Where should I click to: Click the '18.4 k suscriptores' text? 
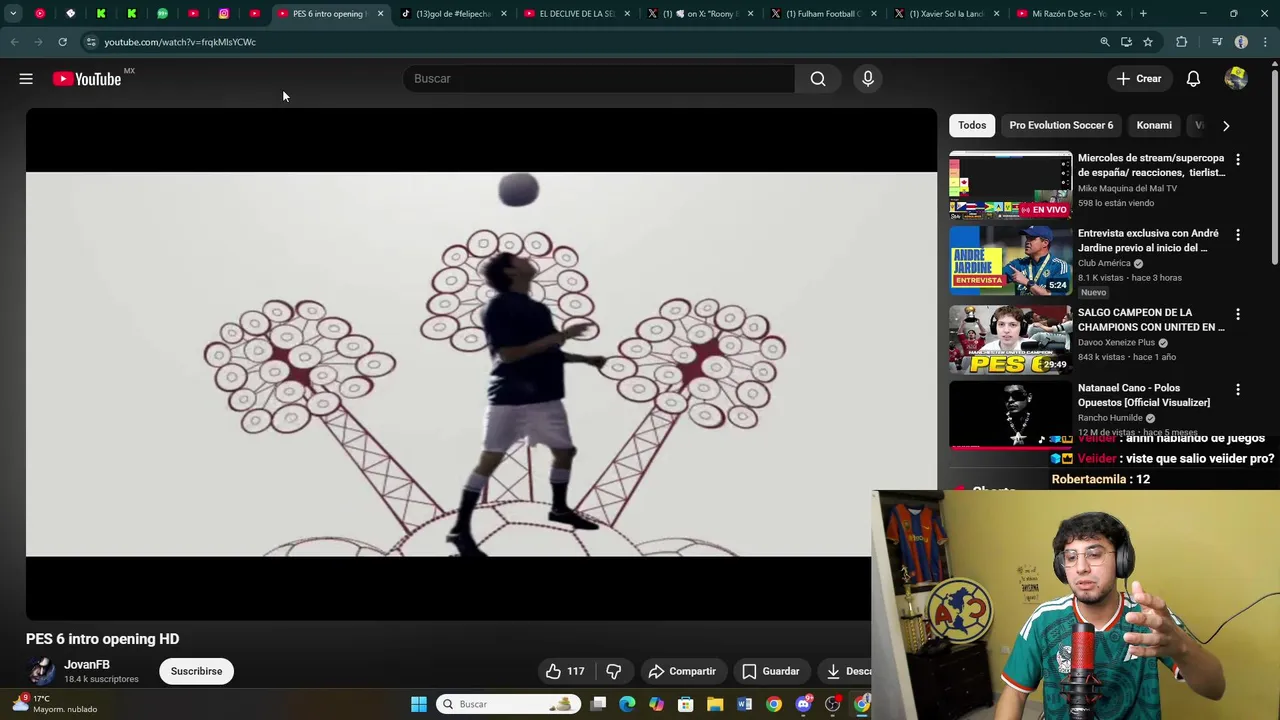101,680
